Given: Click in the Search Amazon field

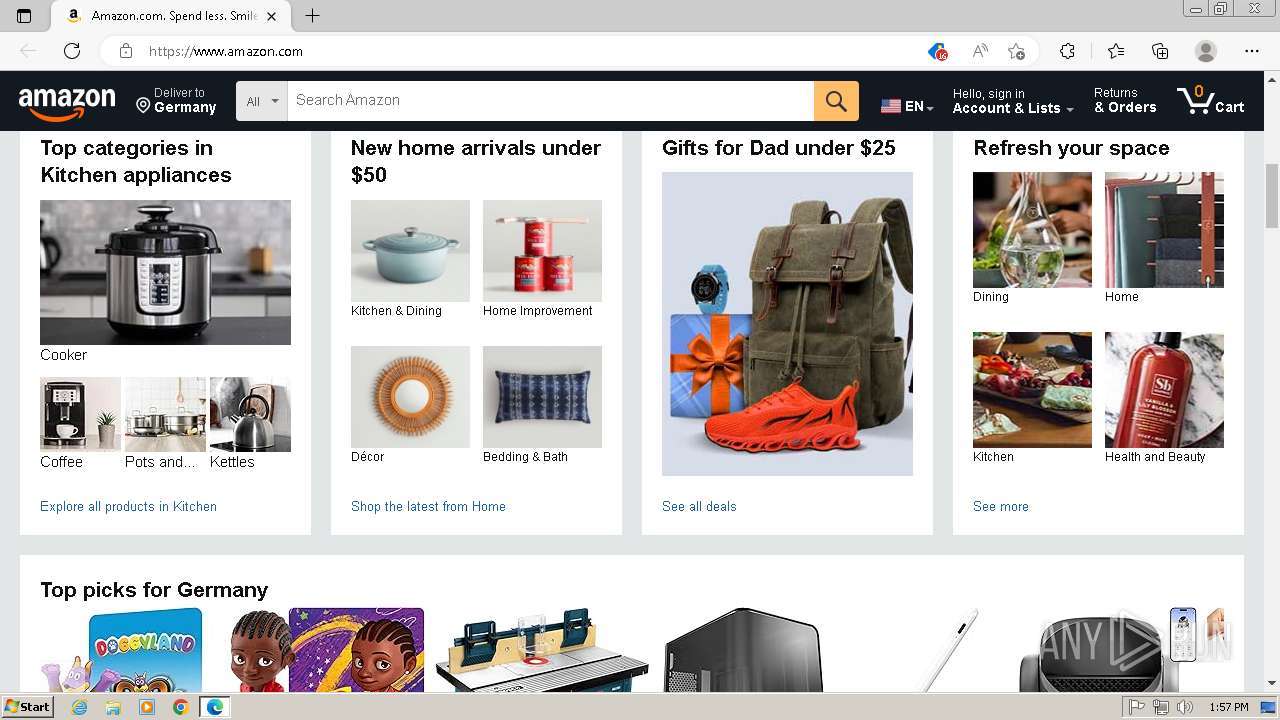Looking at the screenshot, I should click(x=550, y=101).
